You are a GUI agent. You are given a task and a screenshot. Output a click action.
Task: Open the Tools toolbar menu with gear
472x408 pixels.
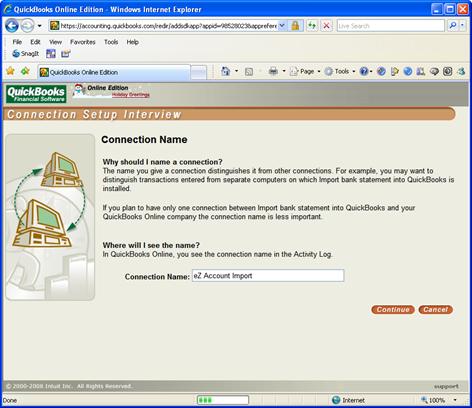click(340, 71)
